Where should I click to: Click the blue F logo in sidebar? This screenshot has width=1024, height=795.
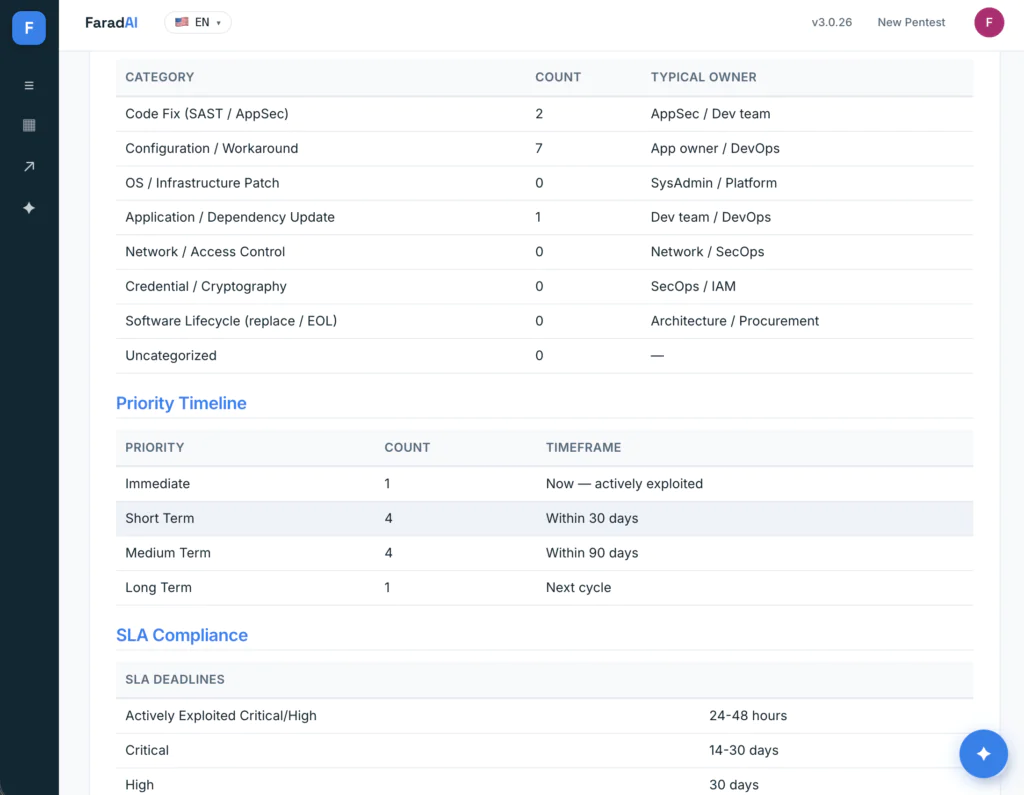pos(29,28)
